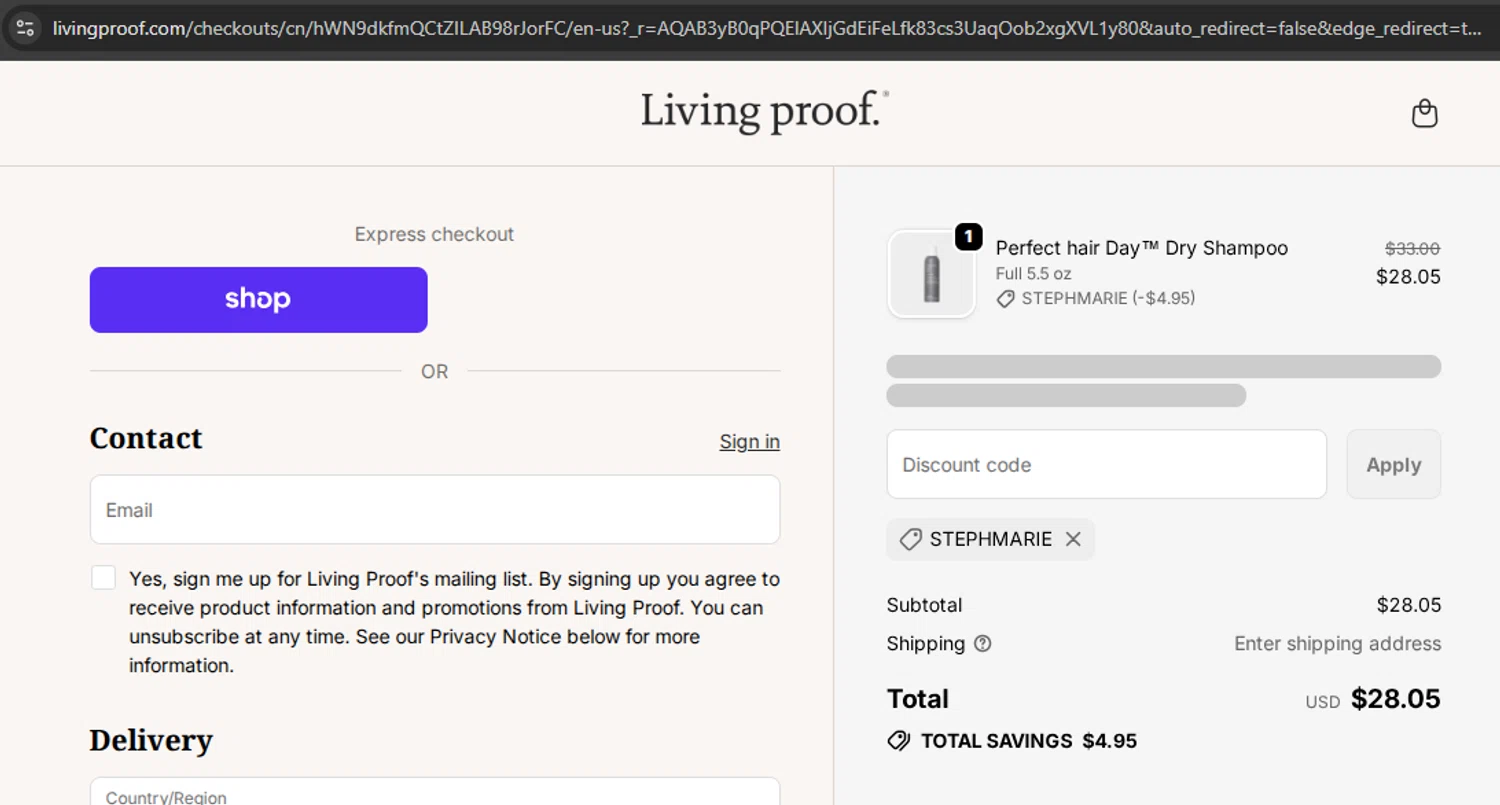Remove the STEPHMARIE discount code

click(x=1073, y=540)
